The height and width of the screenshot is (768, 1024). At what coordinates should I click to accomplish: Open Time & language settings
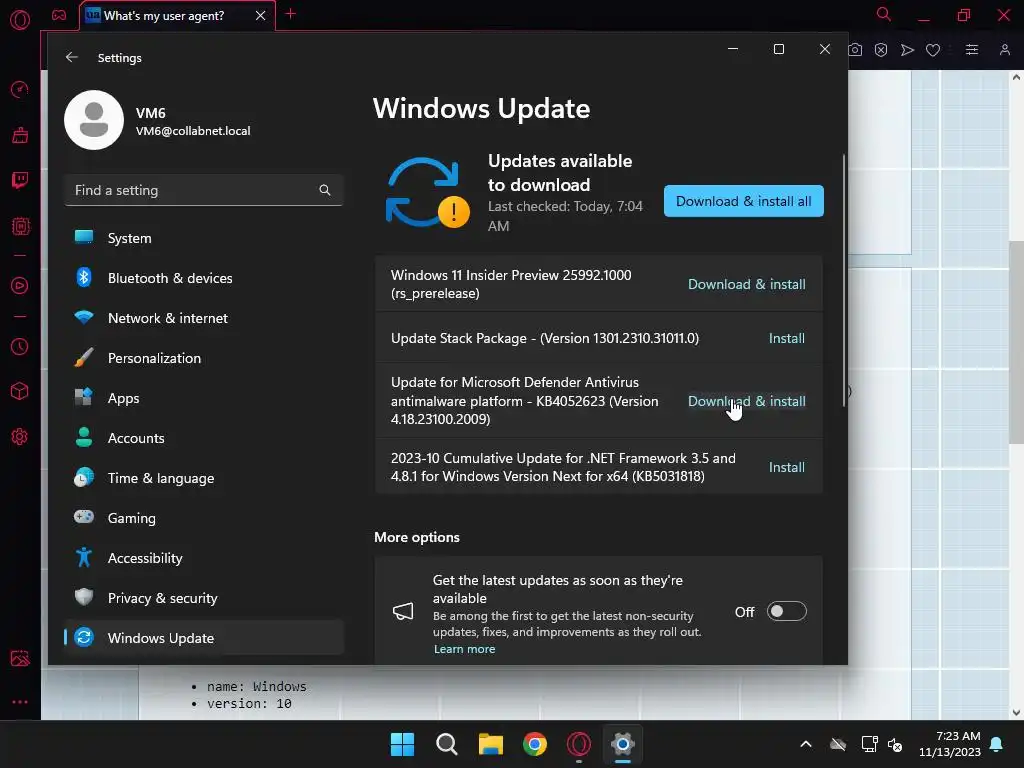tap(204, 478)
